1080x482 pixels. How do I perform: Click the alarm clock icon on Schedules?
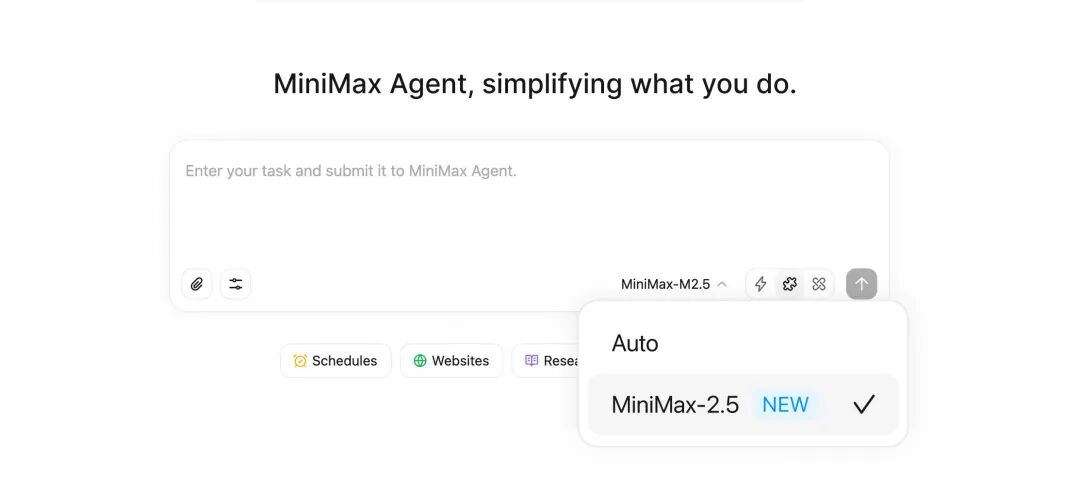click(300, 361)
